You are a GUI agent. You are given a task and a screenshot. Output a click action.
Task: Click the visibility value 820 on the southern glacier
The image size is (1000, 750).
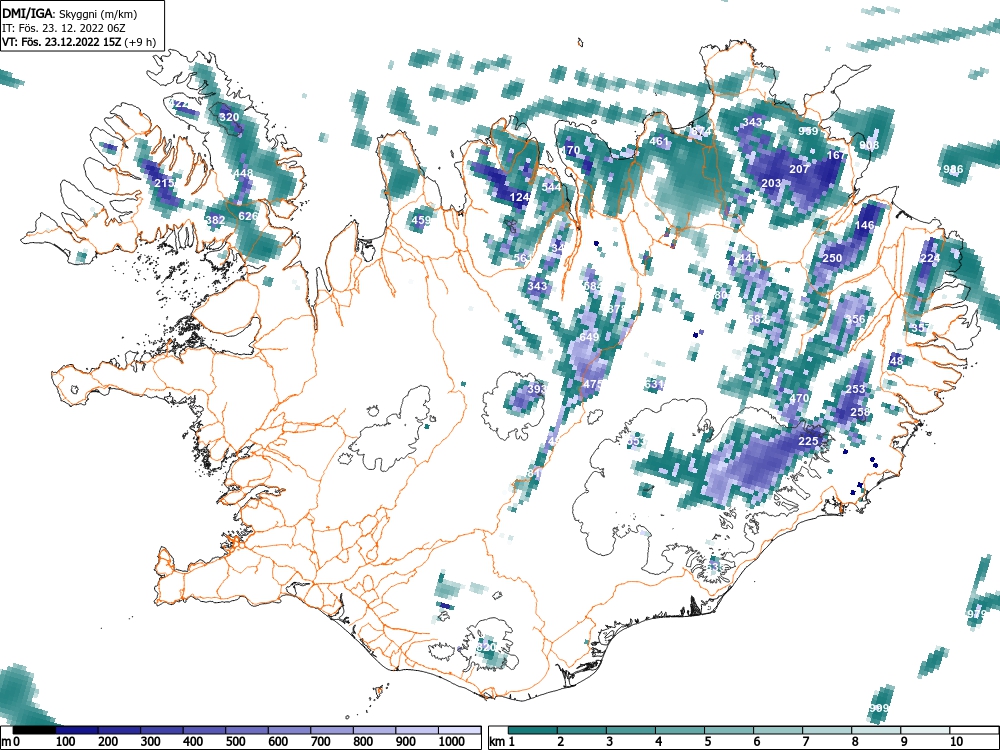tap(486, 647)
